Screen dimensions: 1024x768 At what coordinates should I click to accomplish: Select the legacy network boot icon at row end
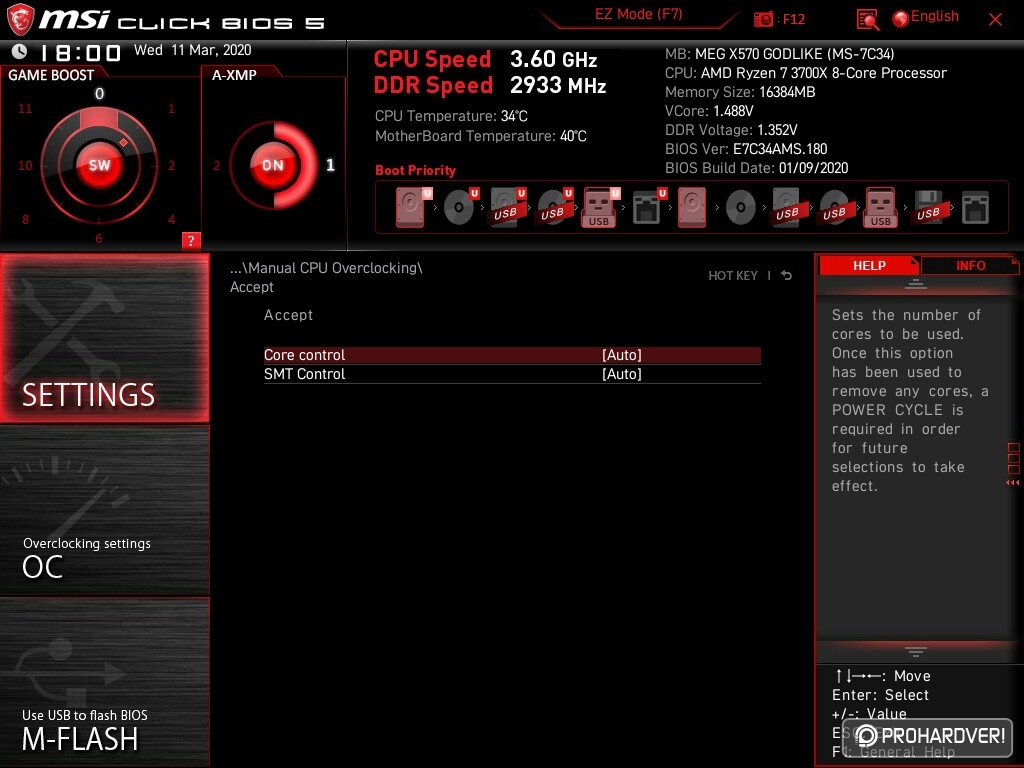point(975,207)
